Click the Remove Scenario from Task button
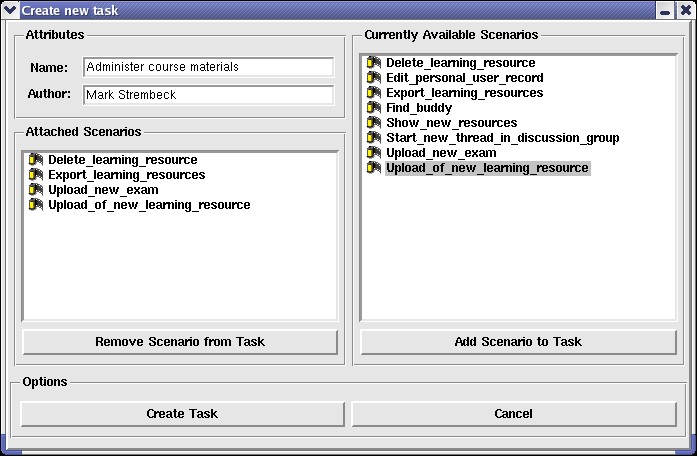The height and width of the screenshot is (456, 697). point(180,342)
